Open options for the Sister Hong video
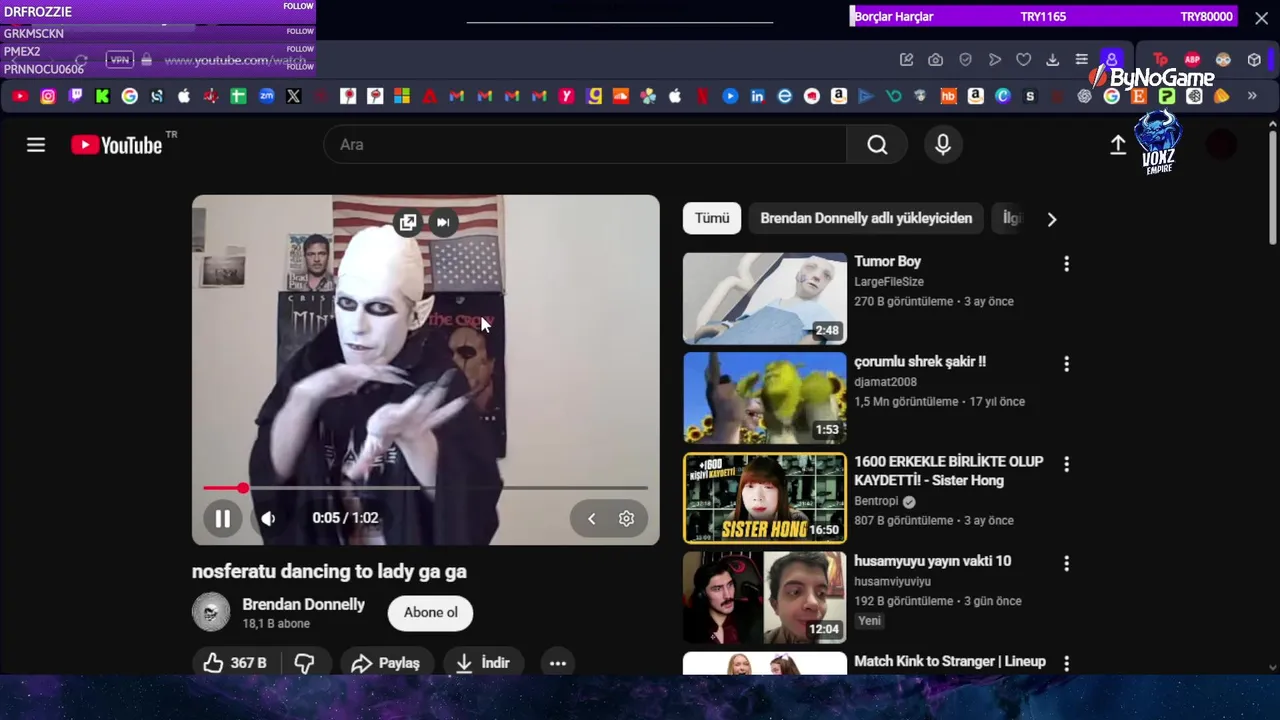This screenshot has width=1280, height=720. 1066,464
